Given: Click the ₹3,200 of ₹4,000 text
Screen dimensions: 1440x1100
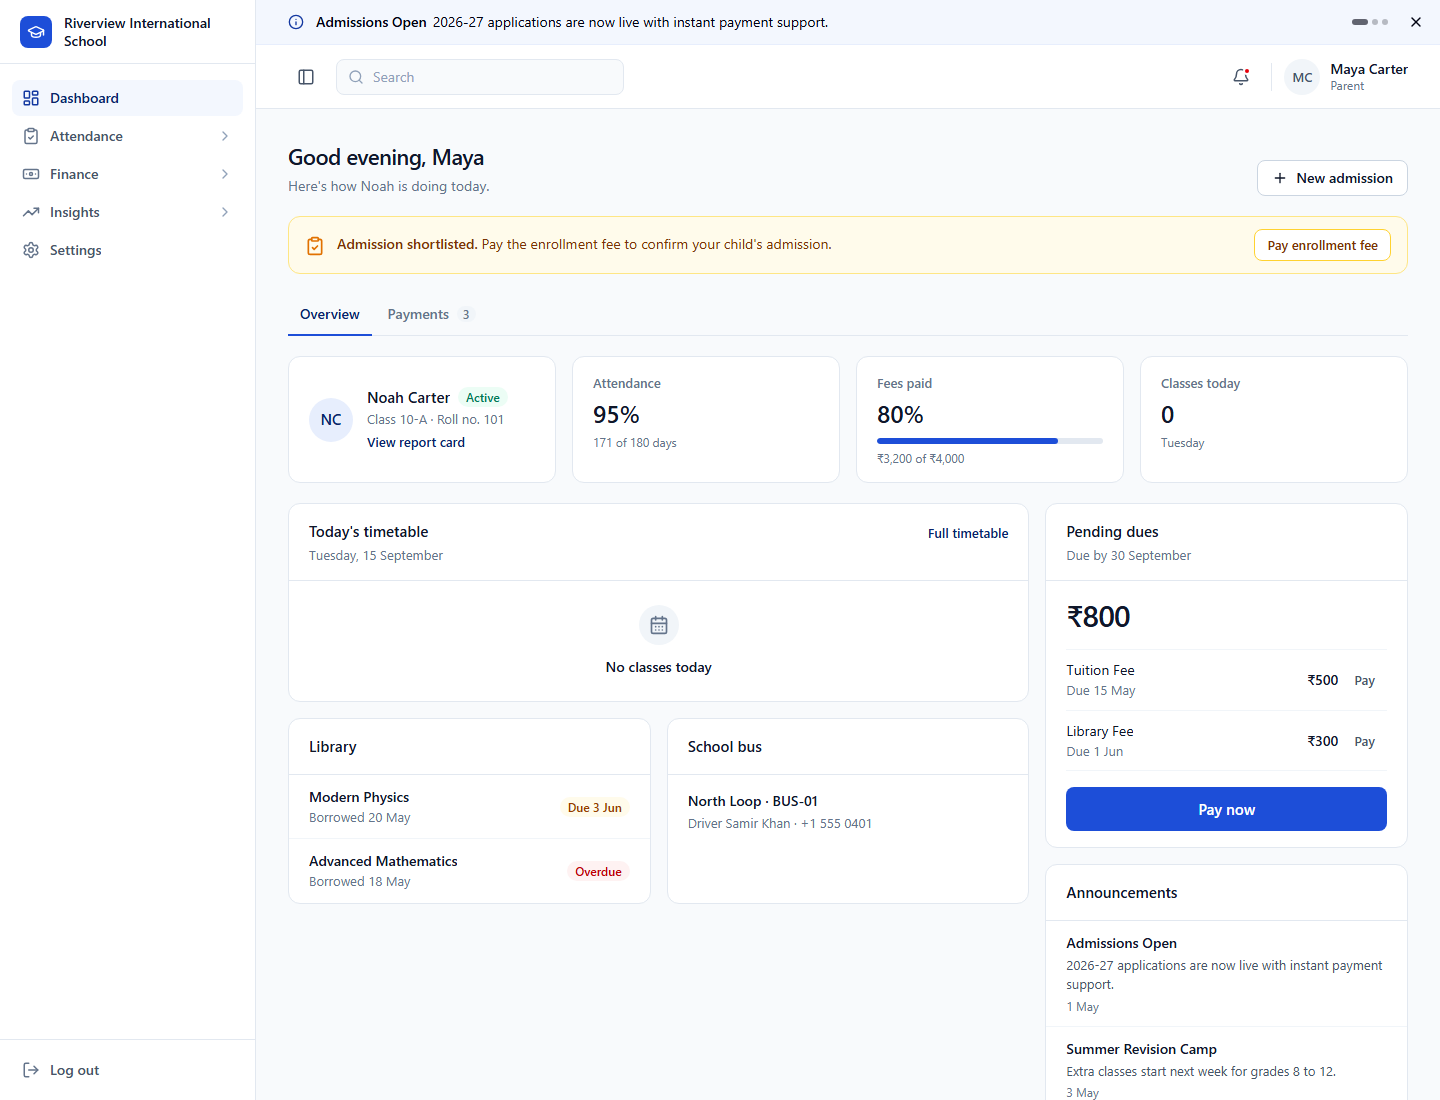Looking at the screenshot, I should click(920, 459).
